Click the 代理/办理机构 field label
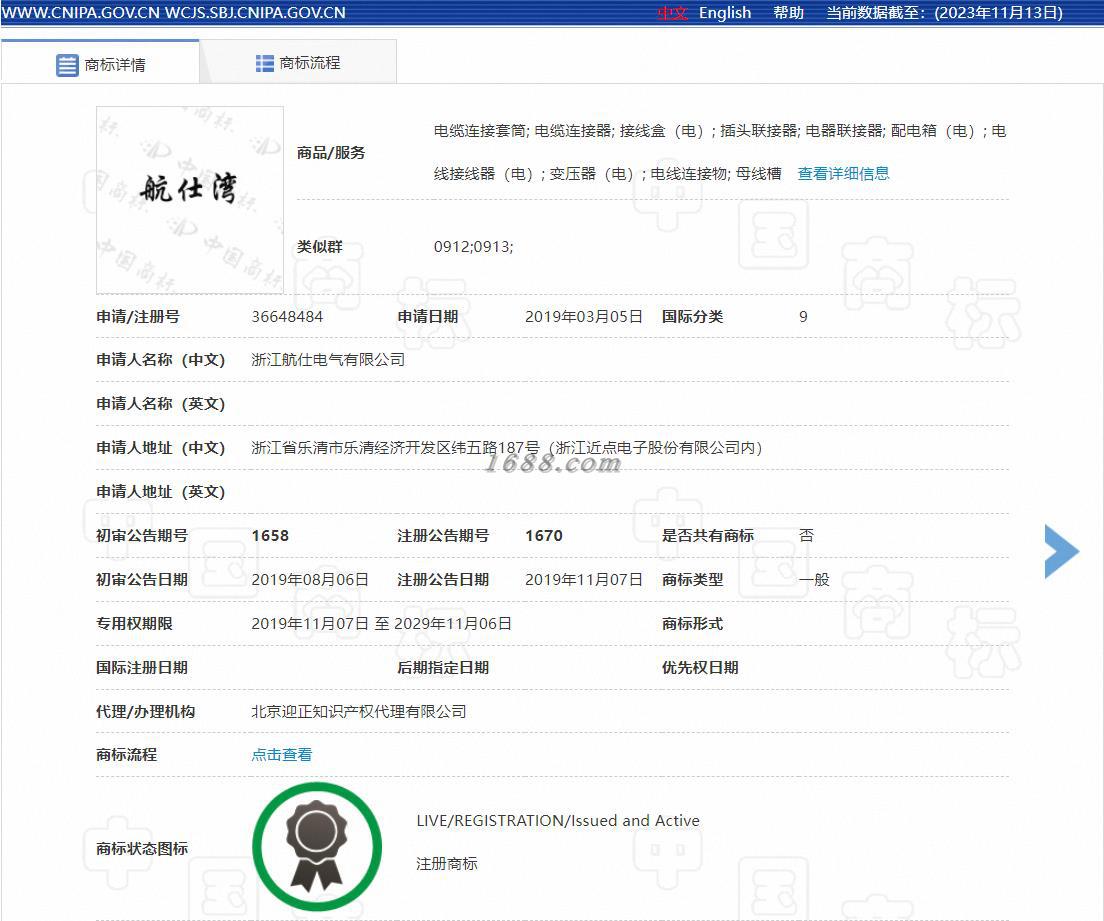 (145, 712)
